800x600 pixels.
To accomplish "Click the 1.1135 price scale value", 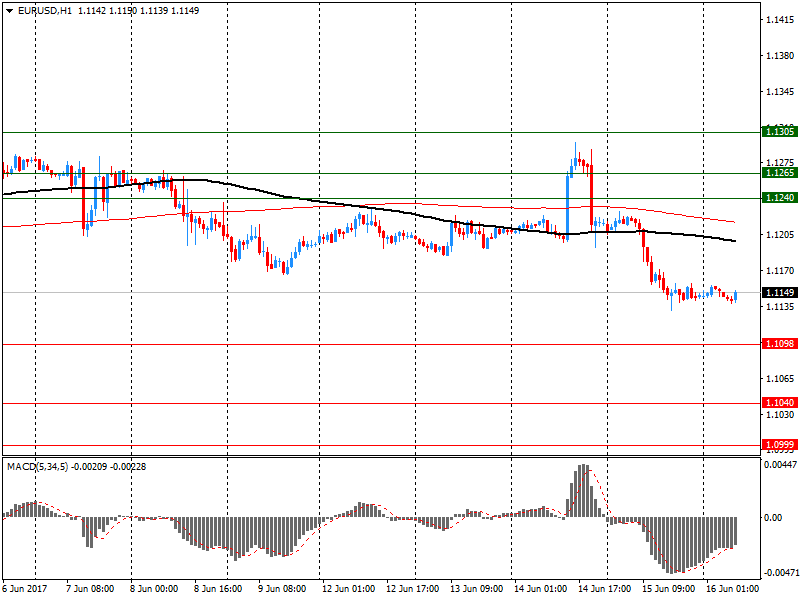I will (780, 307).
